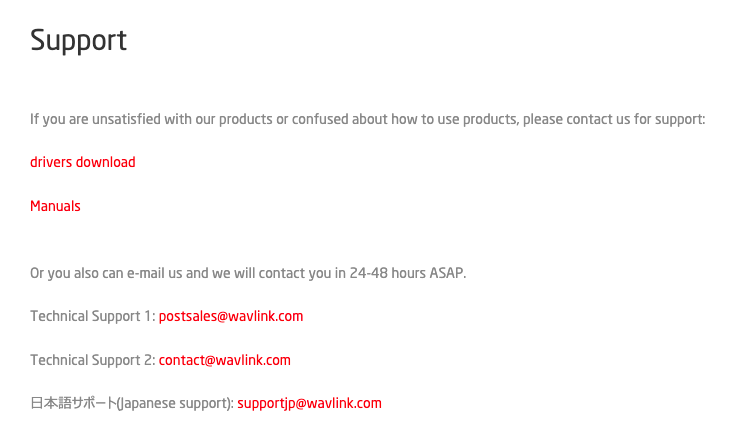Screen dimensions: 744x448
Task: Select the contact@wavlink.com email link
Action: (x=224, y=360)
